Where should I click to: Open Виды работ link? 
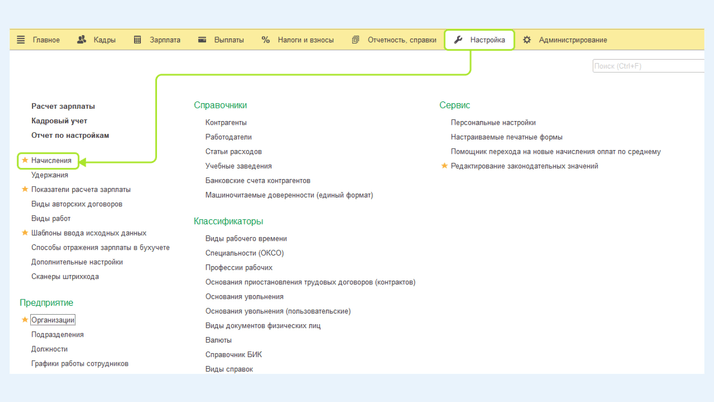click(51, 219)
